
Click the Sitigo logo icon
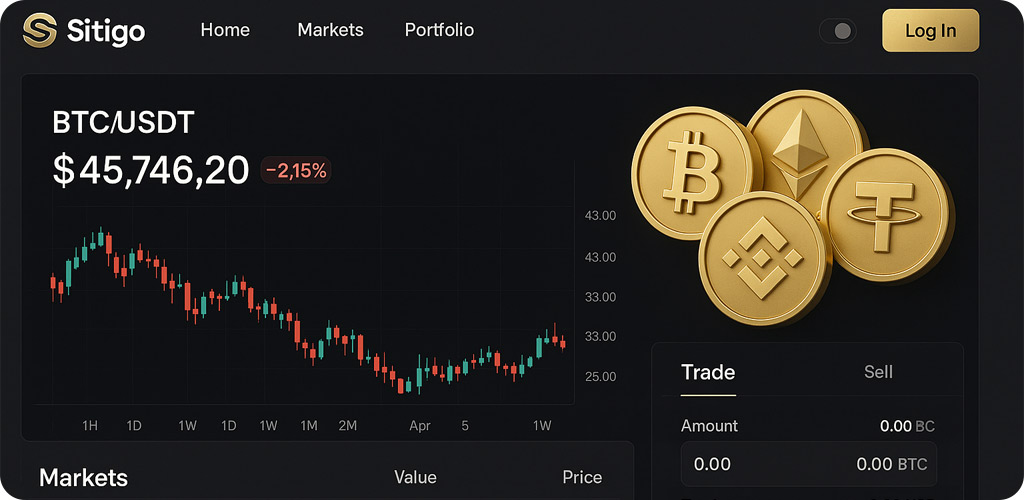pos(40,30)
